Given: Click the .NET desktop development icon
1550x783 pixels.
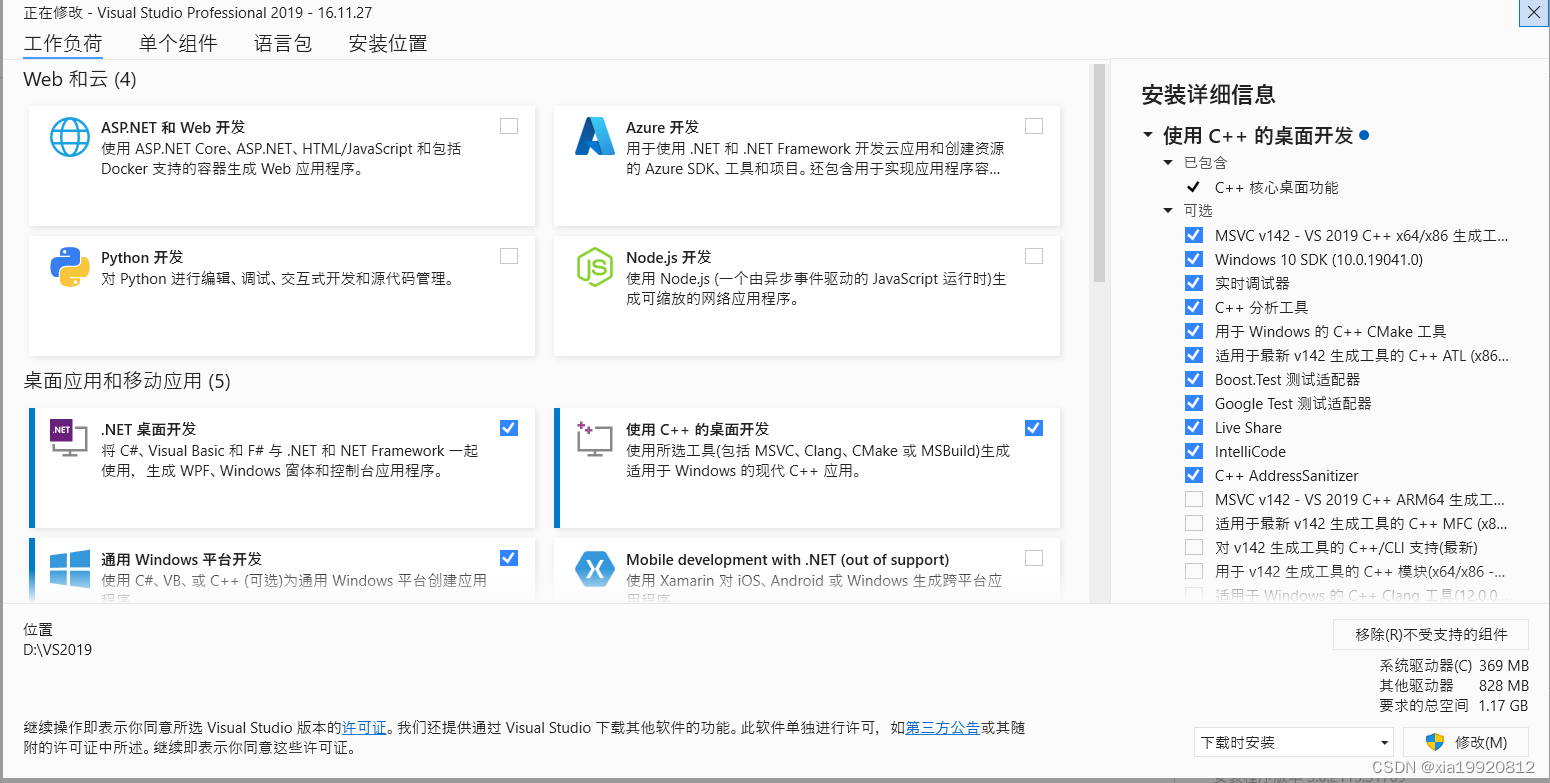Looking at the screenshot, I should tap(69, 438).
